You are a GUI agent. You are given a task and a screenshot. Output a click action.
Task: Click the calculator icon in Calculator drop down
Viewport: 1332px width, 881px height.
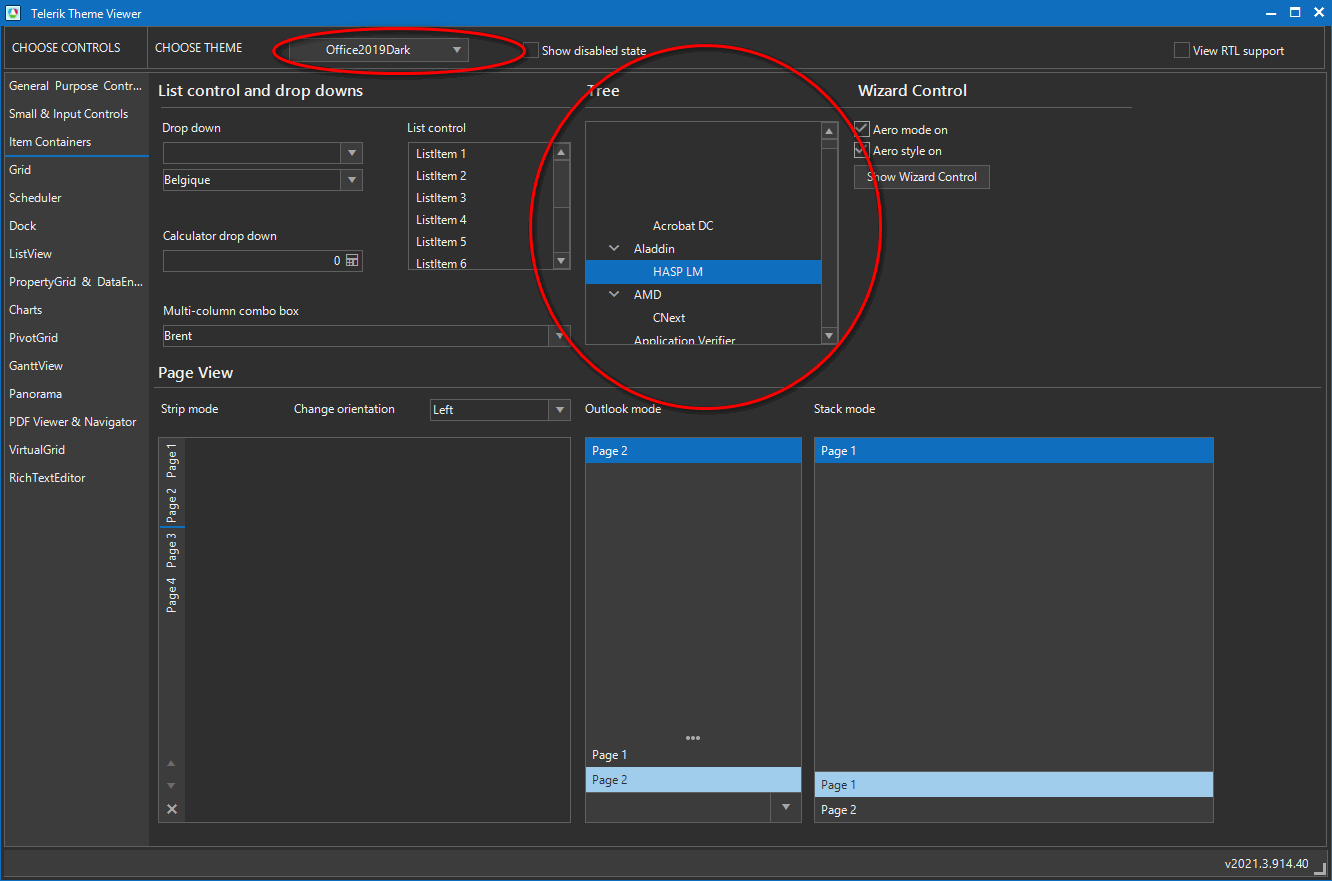coord(351,261)
